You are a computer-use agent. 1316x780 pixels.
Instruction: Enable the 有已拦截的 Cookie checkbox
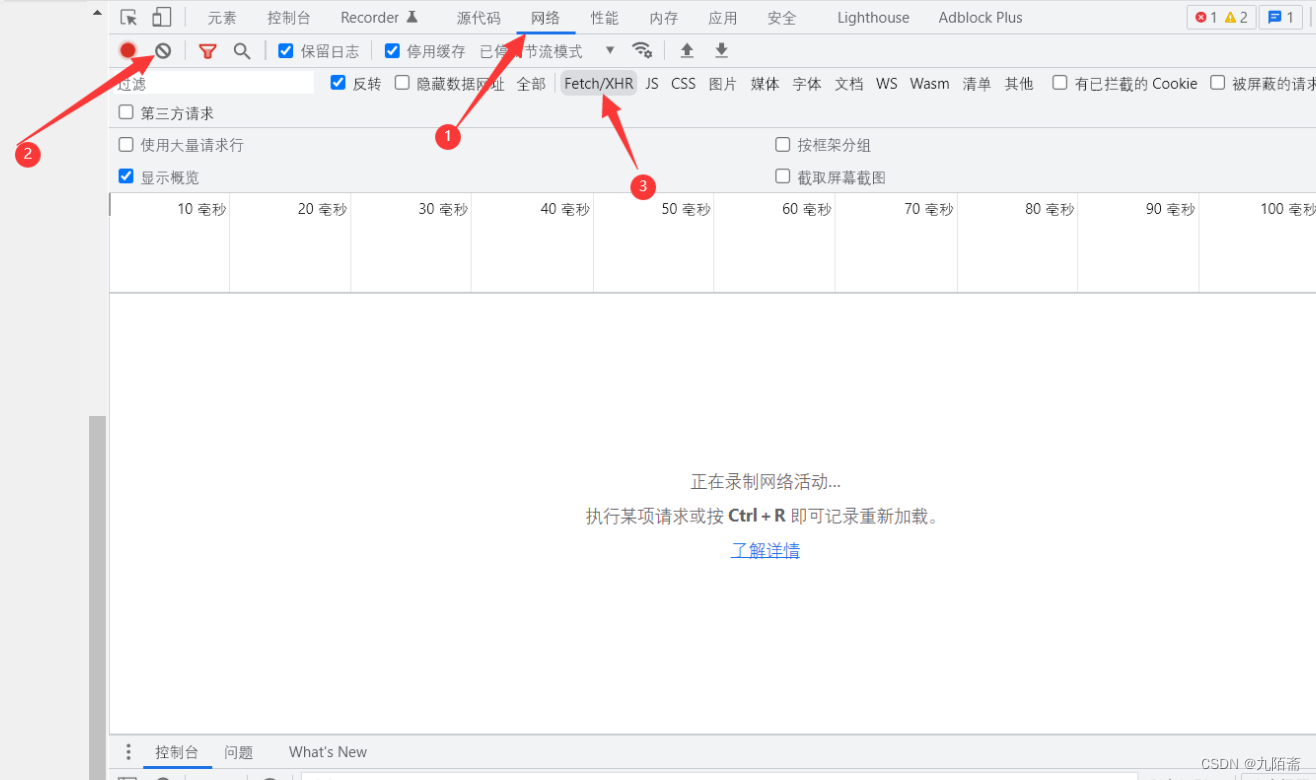(1060, 83)
